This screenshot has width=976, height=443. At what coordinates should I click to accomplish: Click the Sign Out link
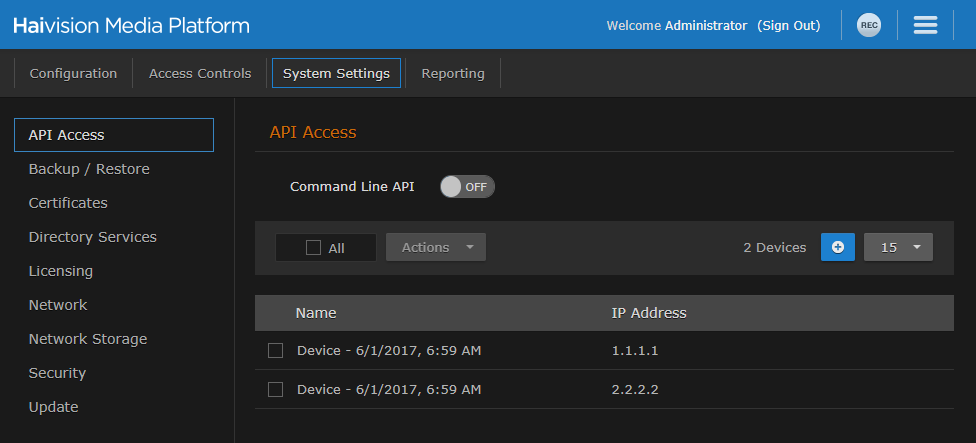point(788,25)
